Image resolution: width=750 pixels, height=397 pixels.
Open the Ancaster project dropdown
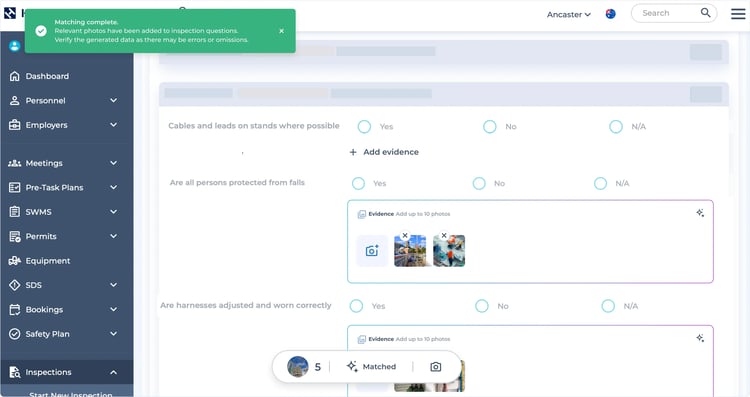click(569, 14)
